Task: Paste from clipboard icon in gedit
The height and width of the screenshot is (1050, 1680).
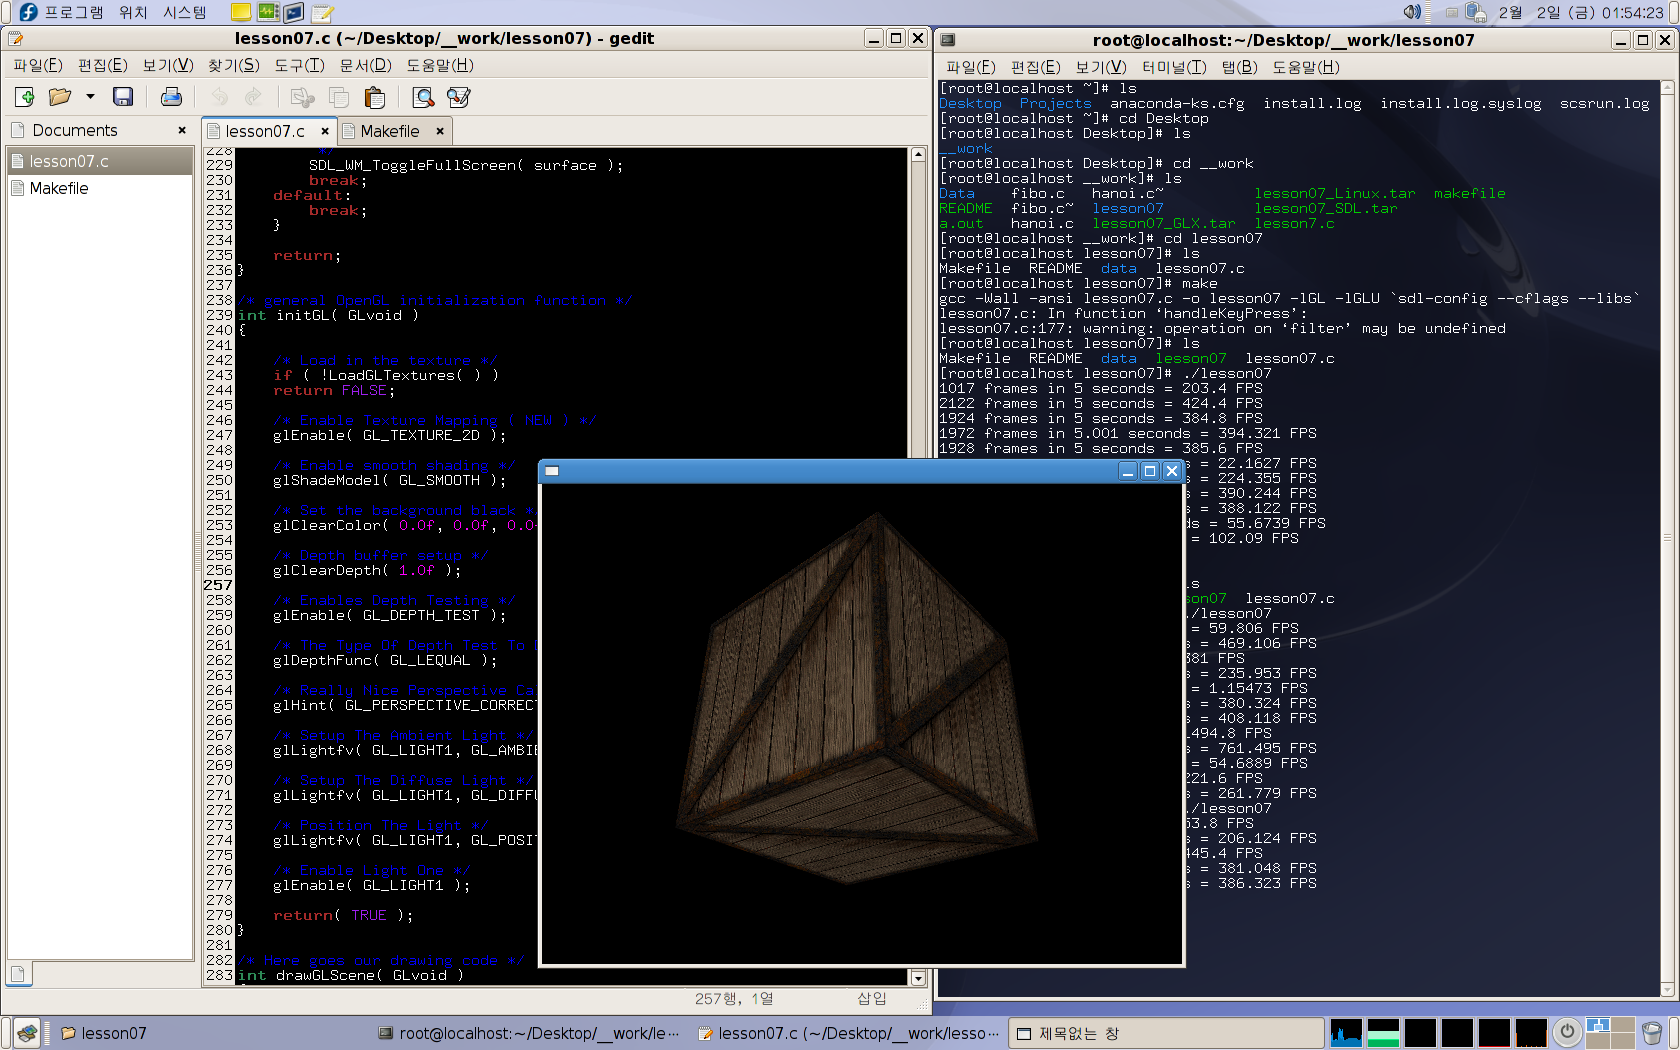Action: pos(375,97)
